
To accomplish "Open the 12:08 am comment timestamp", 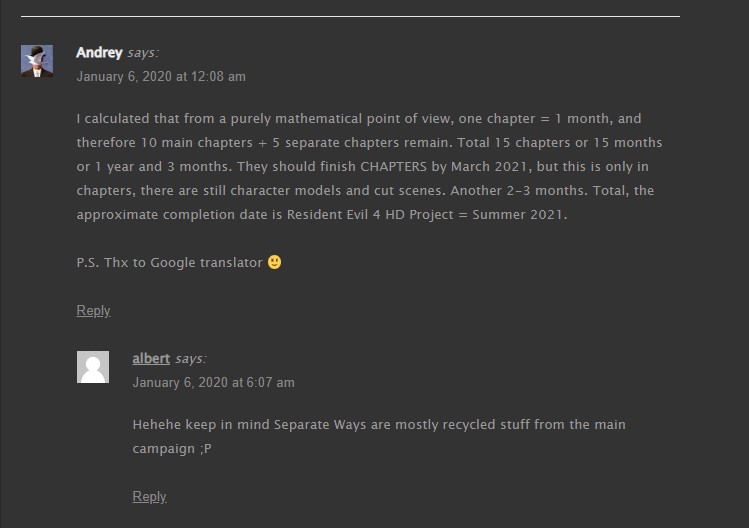I will click(161, 76).
